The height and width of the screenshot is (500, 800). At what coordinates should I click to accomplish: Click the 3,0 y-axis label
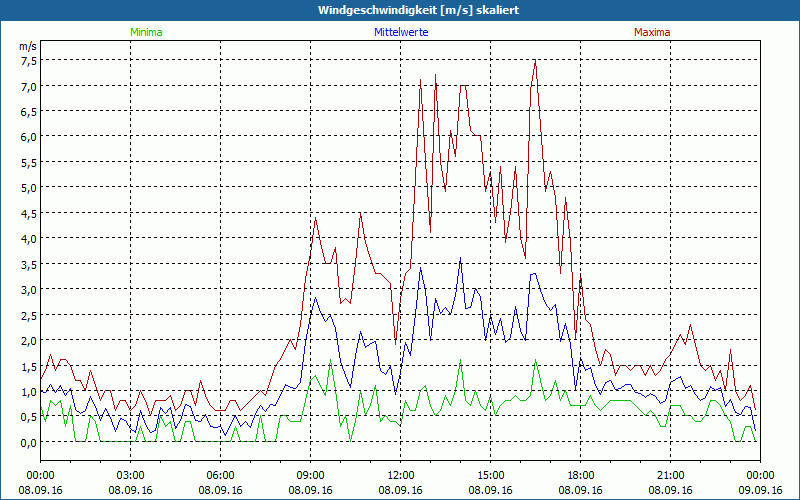pos(29,290)
